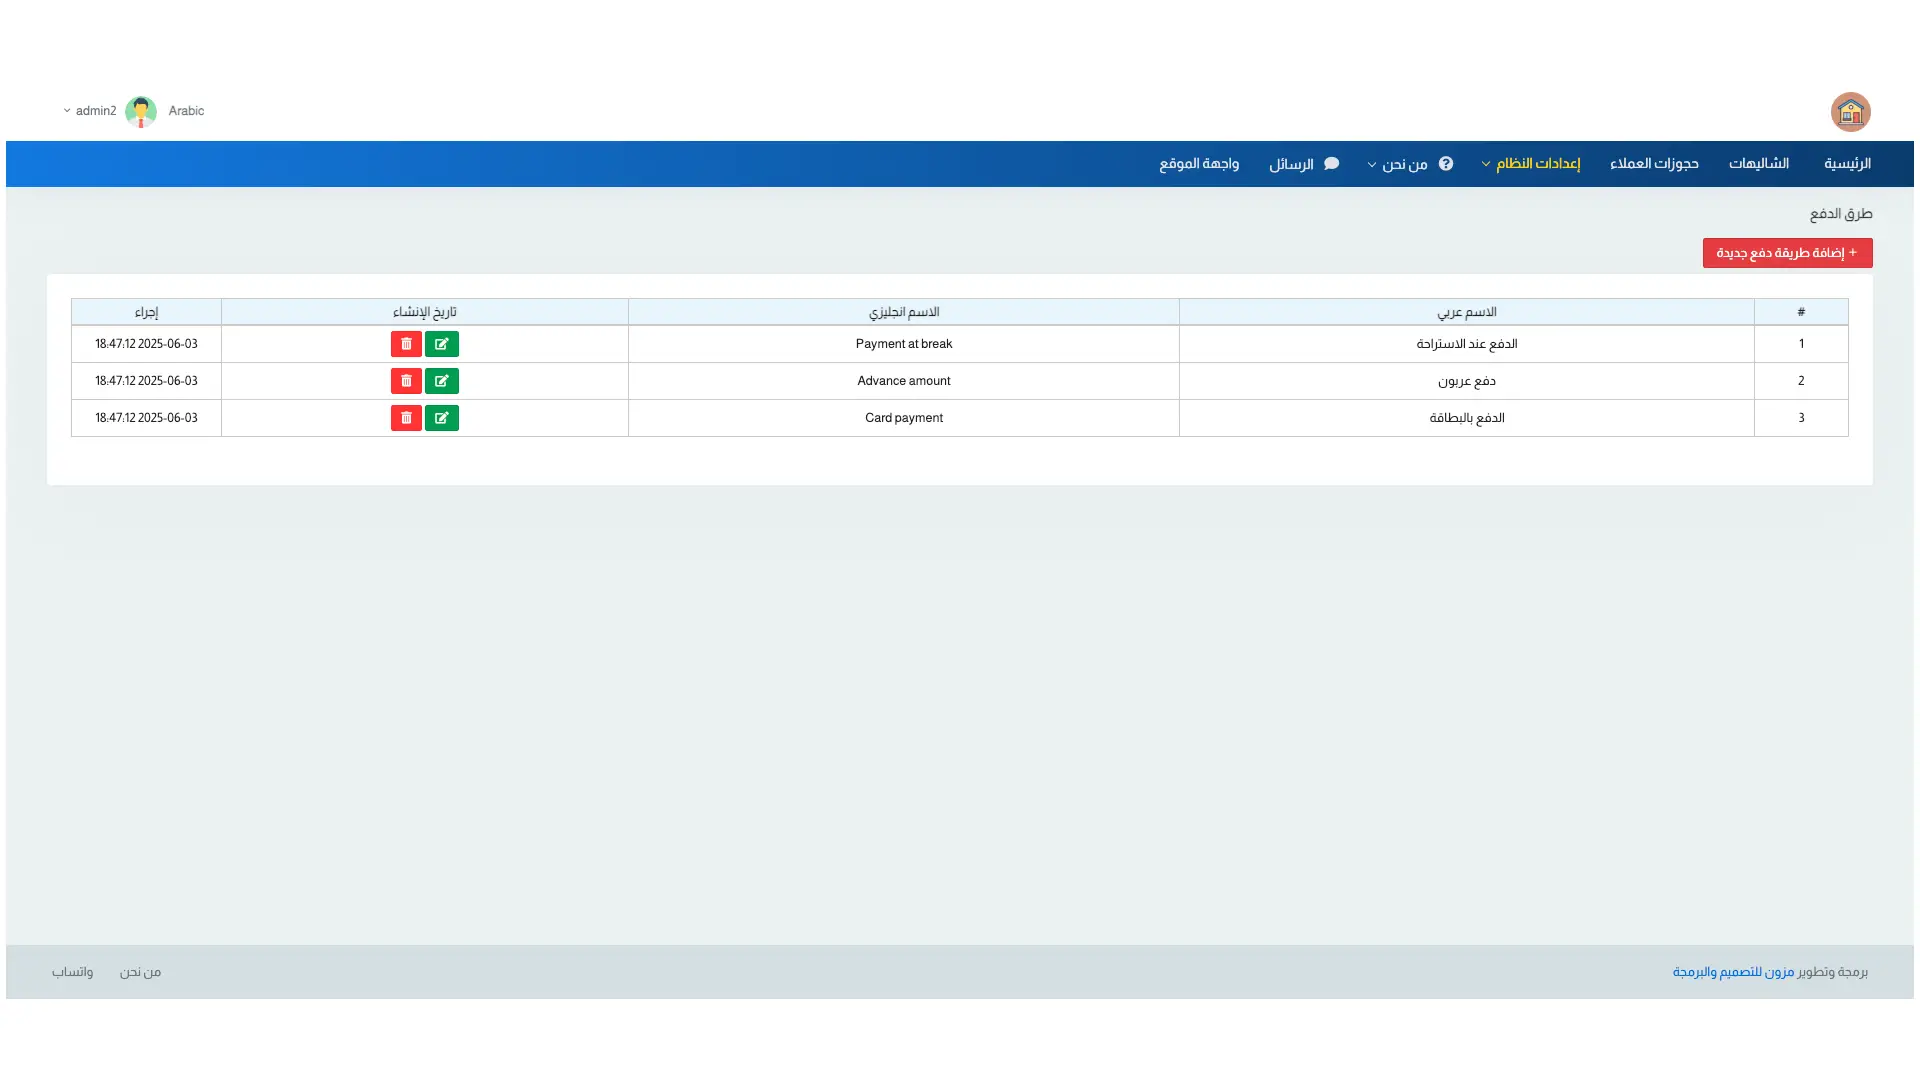This screenshot has width=1920, height=1080.
Task: Delete the Card payment entry
Action: (x=406, y=418)
